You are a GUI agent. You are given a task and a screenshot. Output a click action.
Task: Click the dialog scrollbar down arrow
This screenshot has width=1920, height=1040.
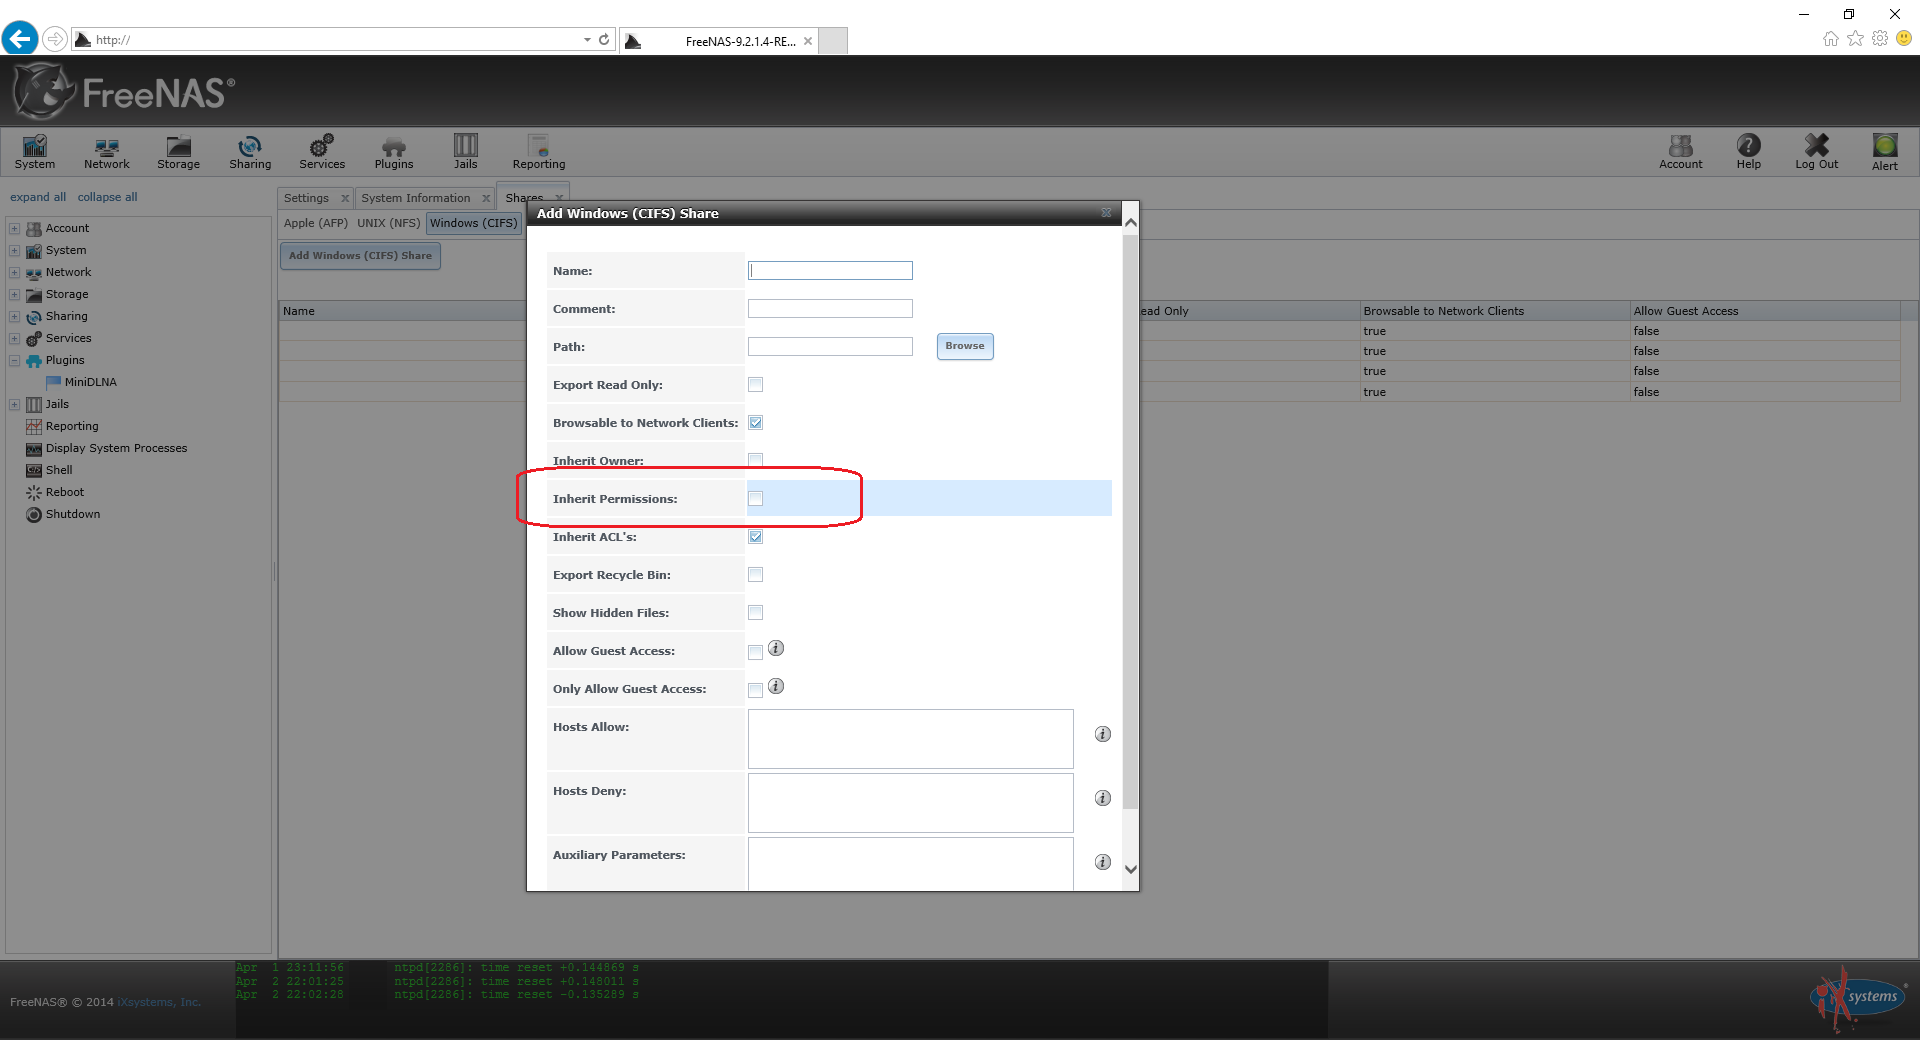(x=1131, y=869)
